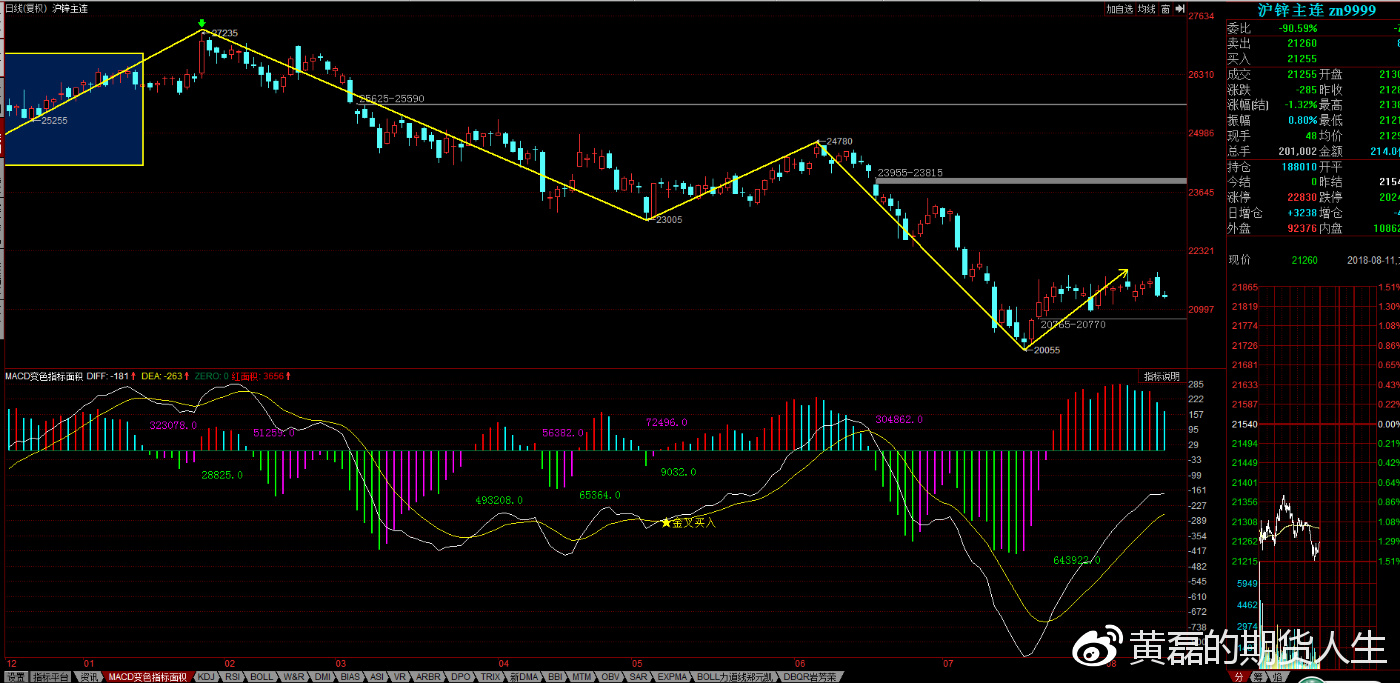Screen dimensions: 1400x683
Task: Open the DBQR indicator tab
Action: pos(808,677)
